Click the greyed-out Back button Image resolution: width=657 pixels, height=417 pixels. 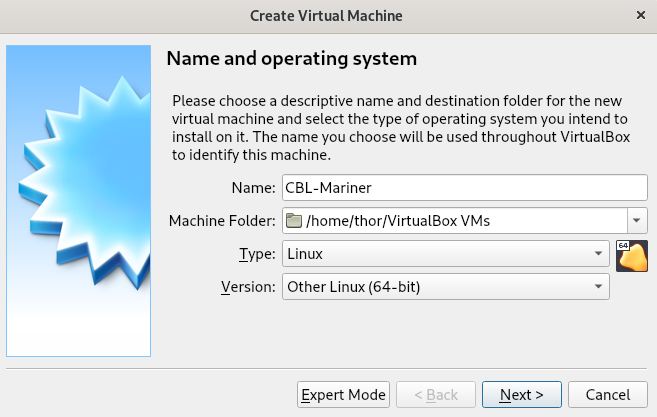[x=436, y=394]
